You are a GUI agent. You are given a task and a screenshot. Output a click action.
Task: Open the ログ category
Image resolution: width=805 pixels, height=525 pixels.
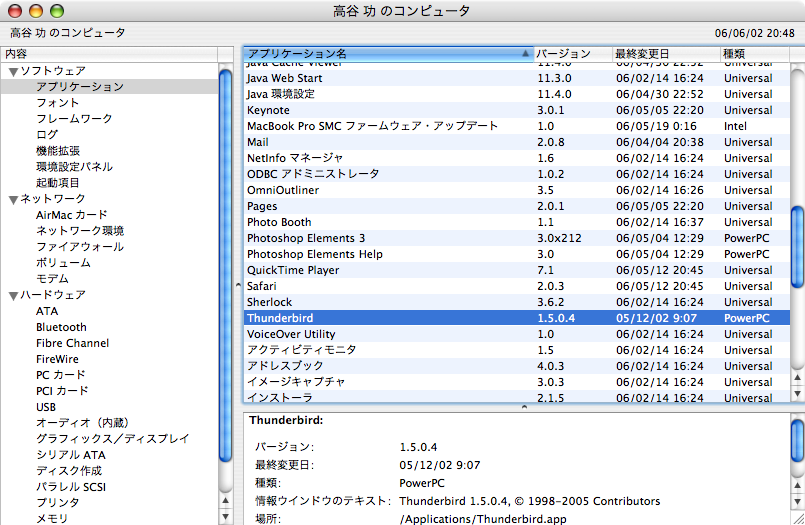tap(47, 134)
